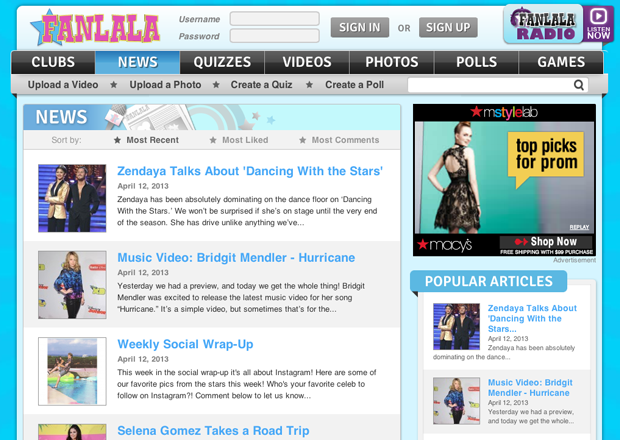Focus the Username field
The image size is (620, 440).
click(x=275, y=19)
